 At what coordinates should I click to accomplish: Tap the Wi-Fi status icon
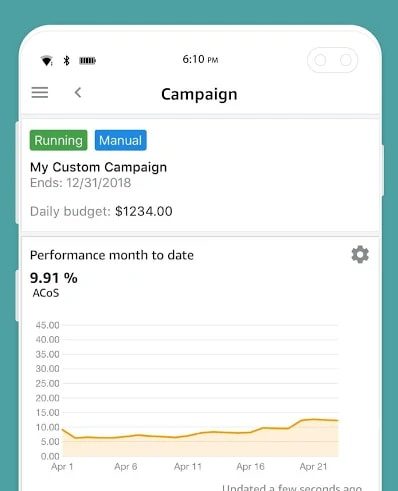tap(47, 61)
